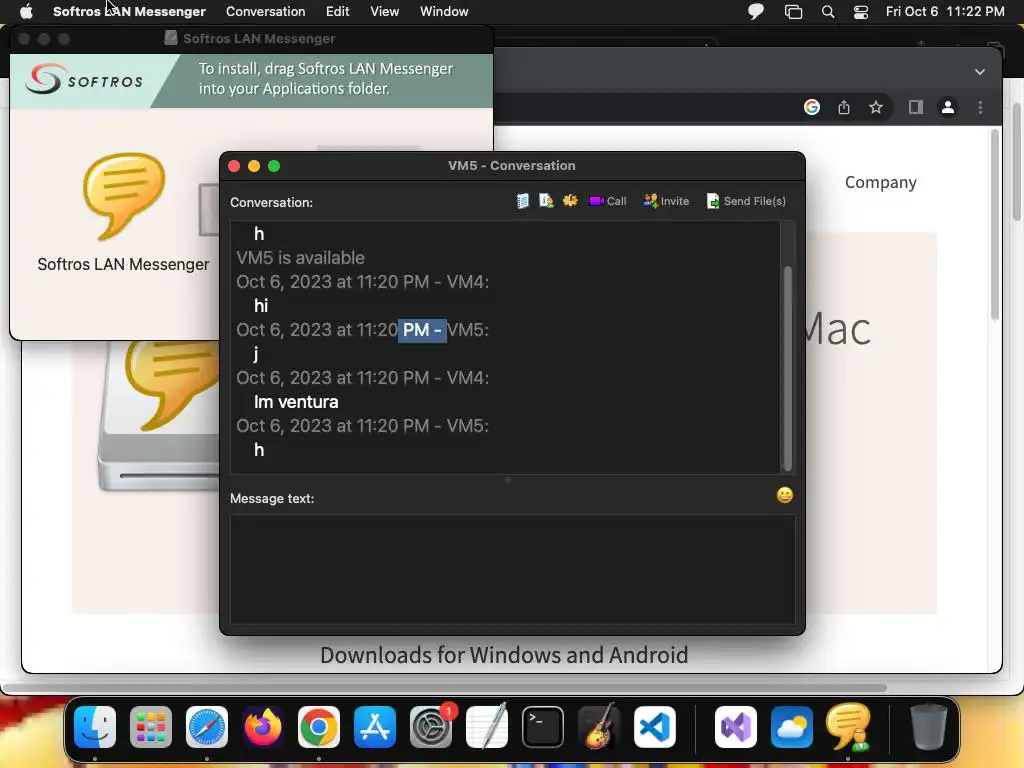Open TextEdit from the Dock
The image size is (1024, 768).
click(487, 727)
